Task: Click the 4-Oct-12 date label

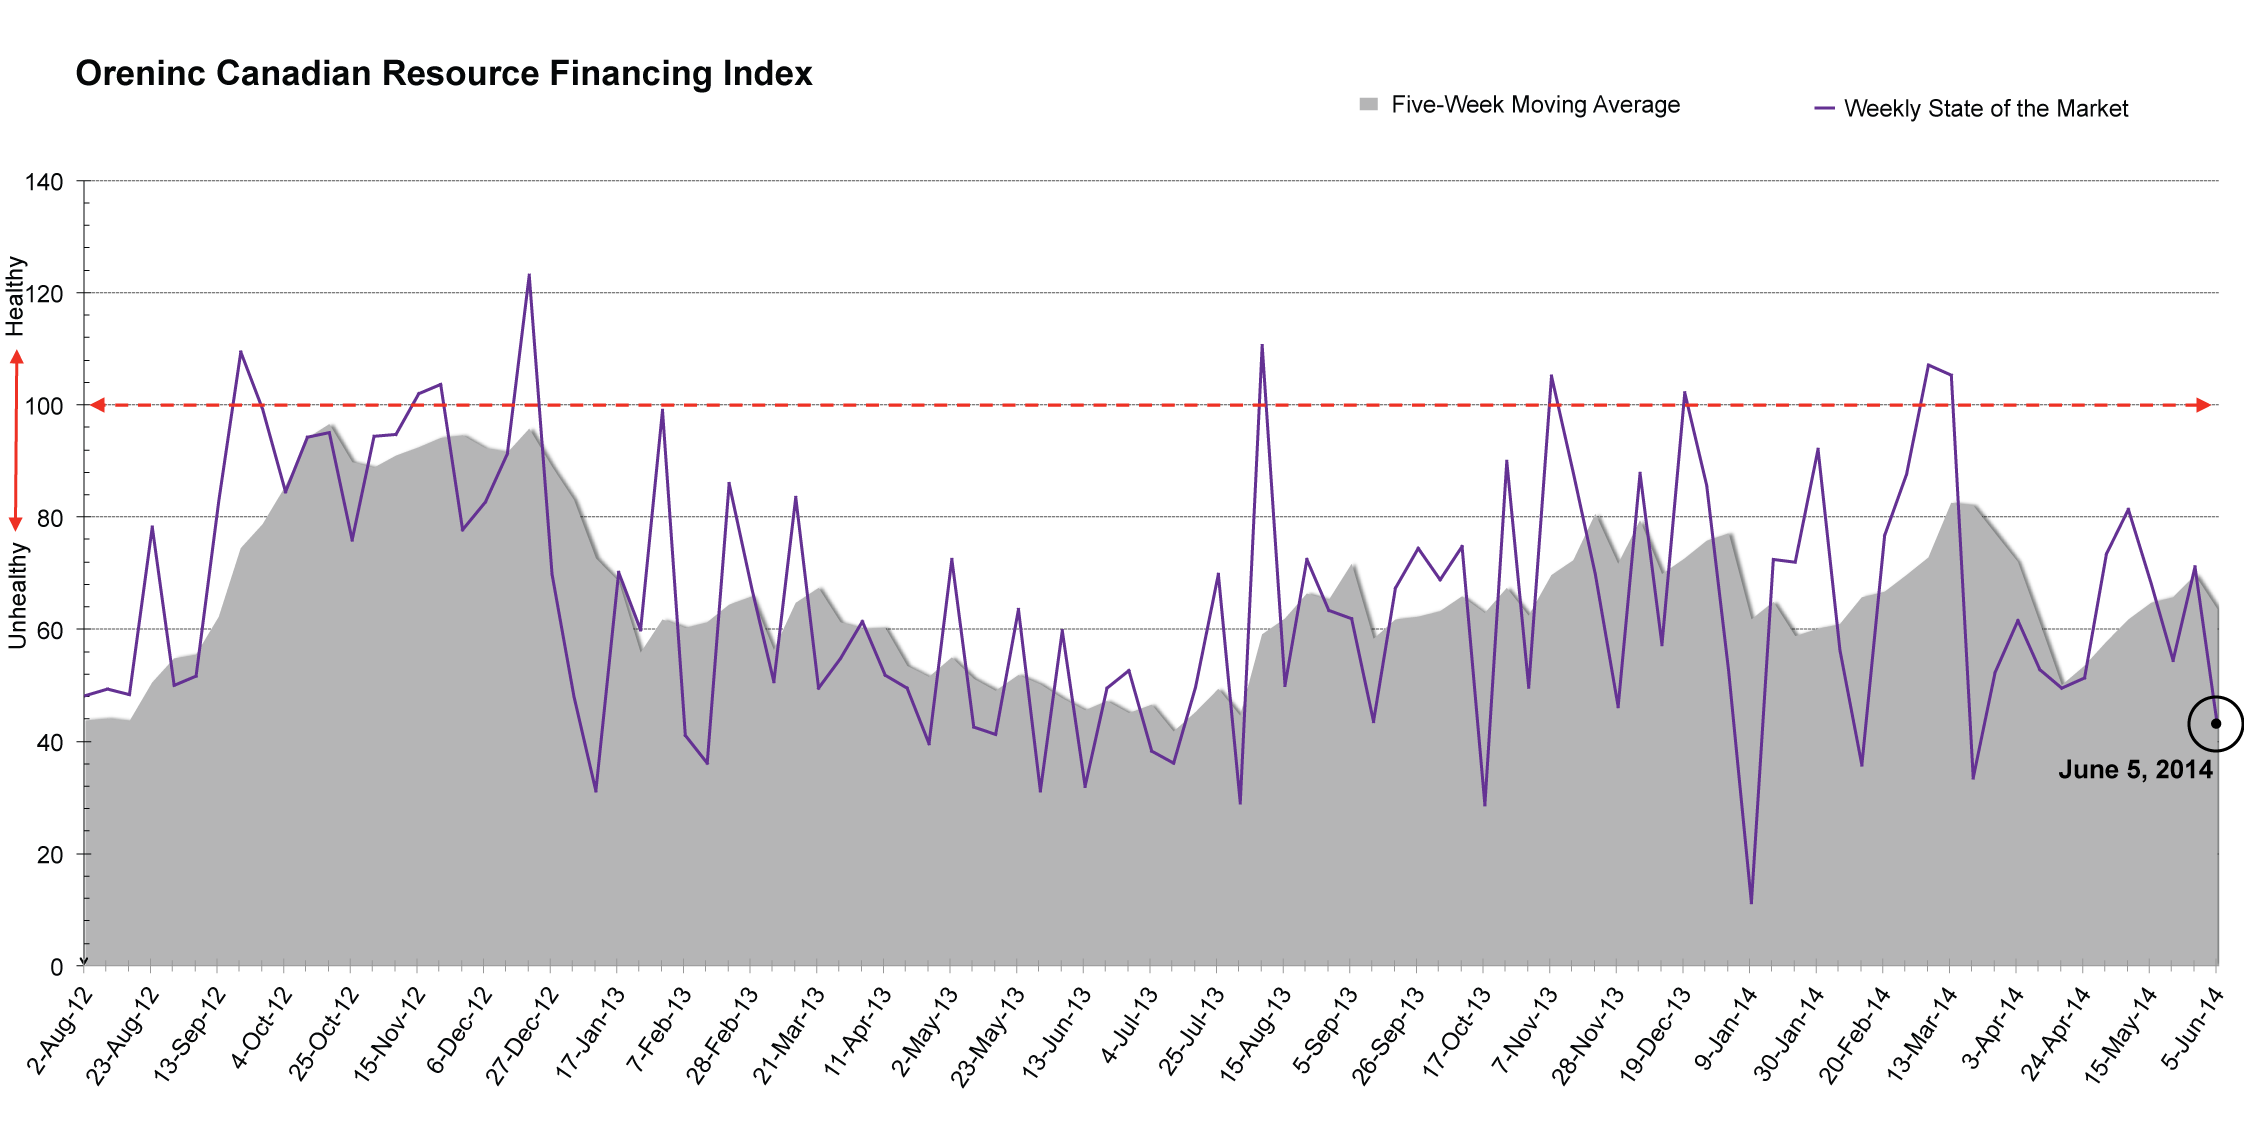Action: 261,1028
